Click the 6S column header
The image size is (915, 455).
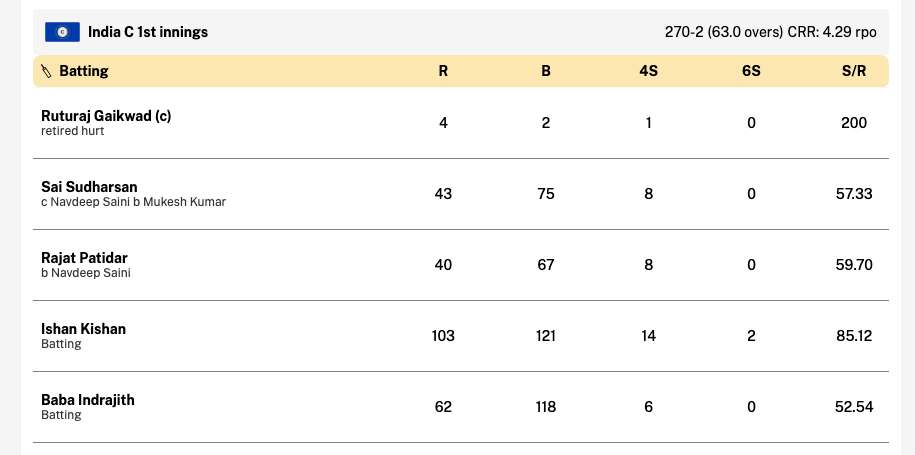point(751,71)
